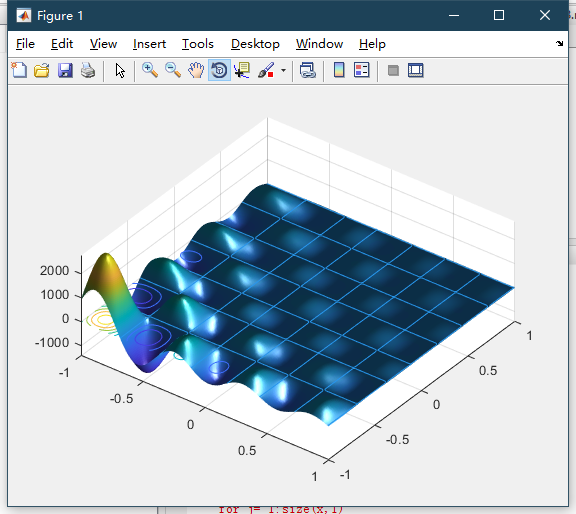This screenshot has height=514, width=576.
Task: Open the Brush color dropdown arrow
Action: pos(283,70)
